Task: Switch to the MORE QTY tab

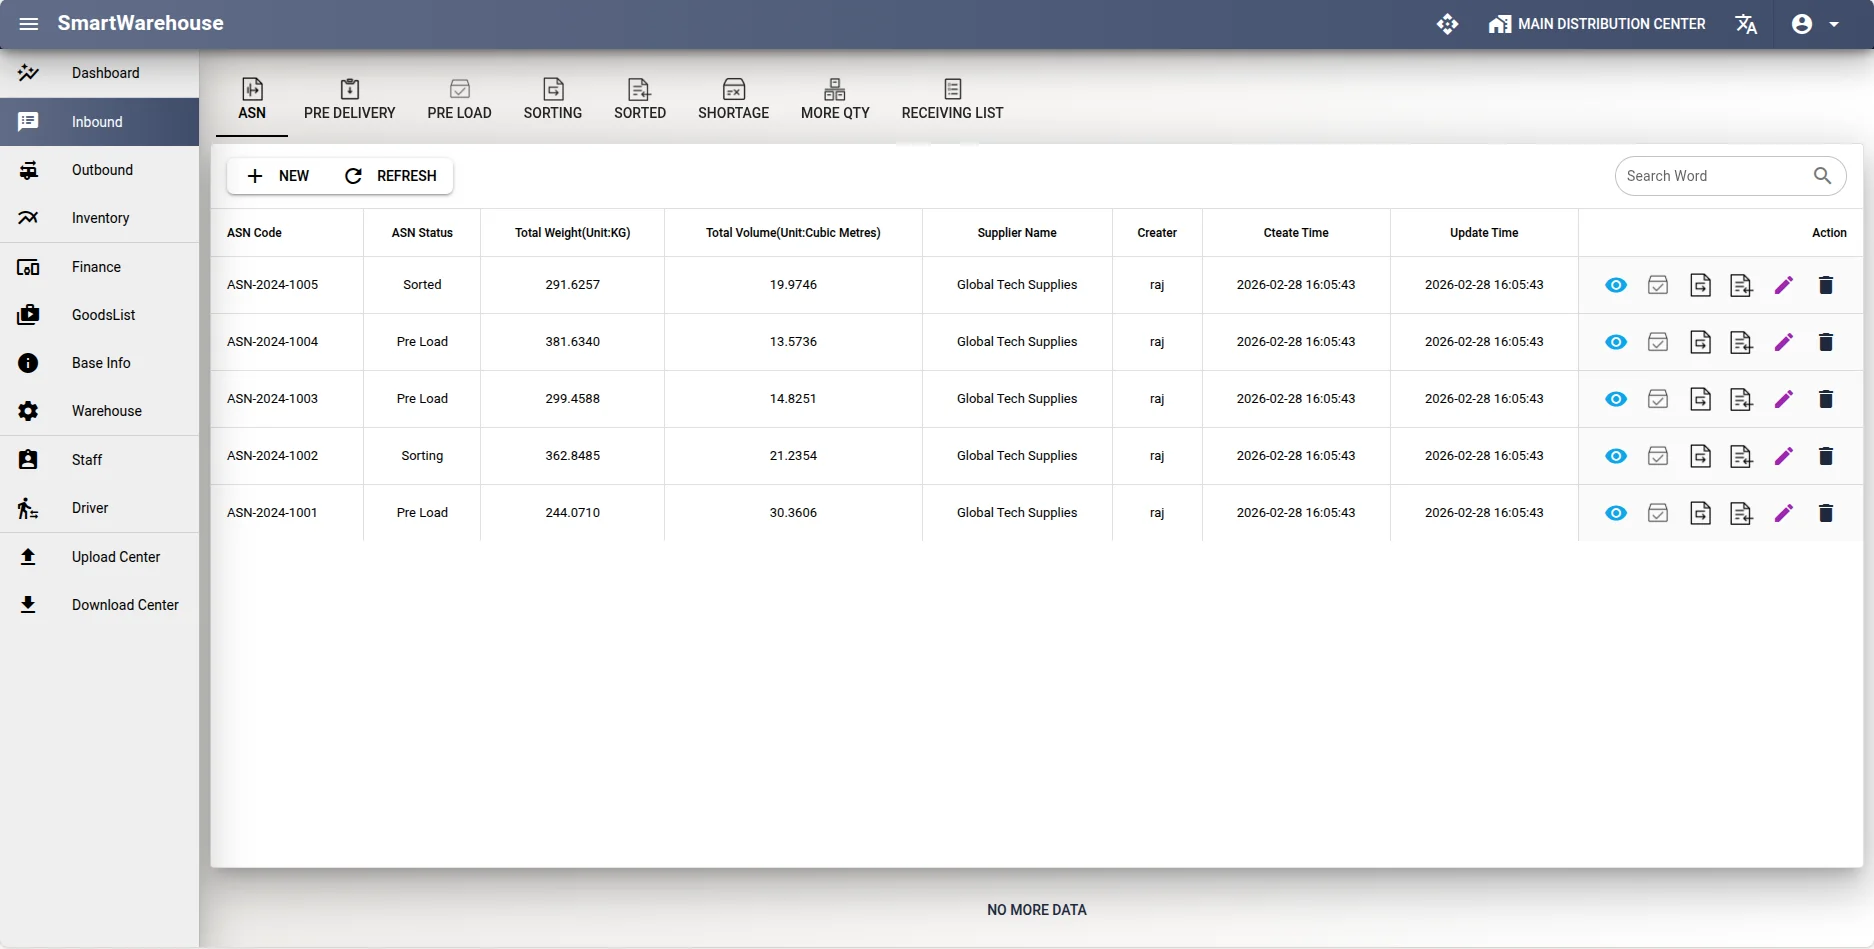Action: click(835, 100)
